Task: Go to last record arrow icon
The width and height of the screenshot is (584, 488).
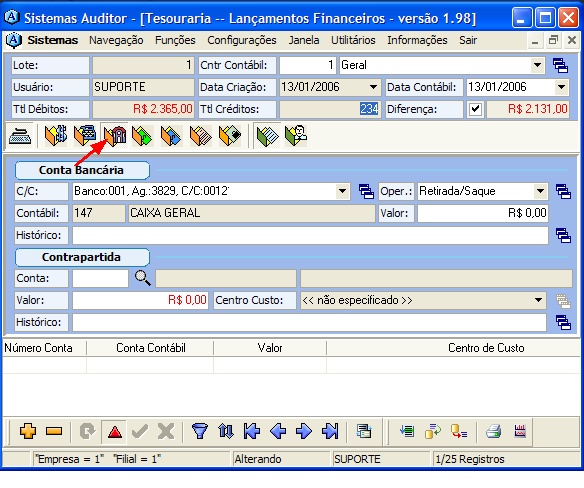Action: [330, 431]
